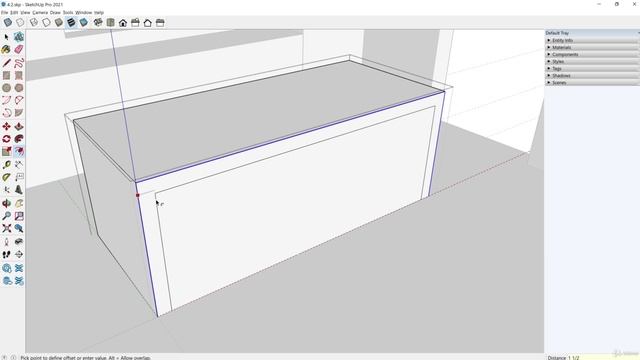
Task: Select the Polygon tool
Action: tap(19, 88)
